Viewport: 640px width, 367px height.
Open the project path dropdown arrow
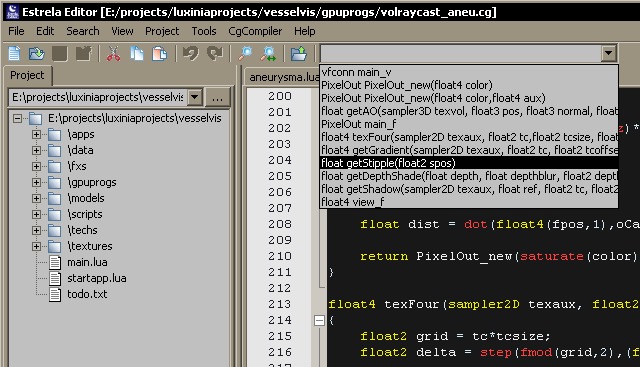click(195, 97)
